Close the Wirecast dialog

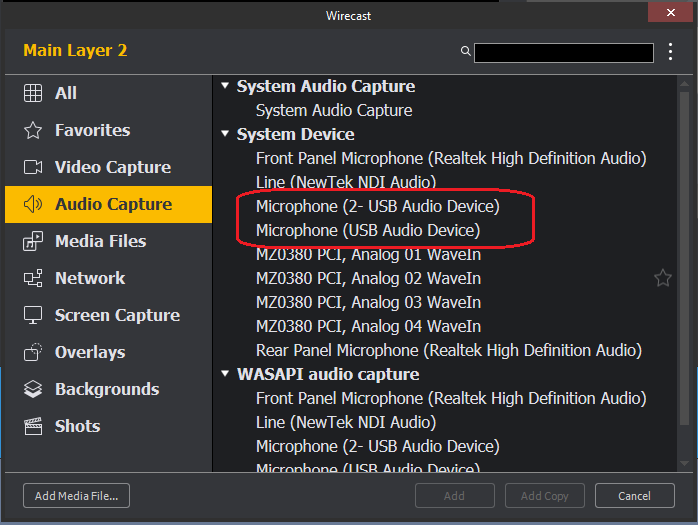(670, 12)
